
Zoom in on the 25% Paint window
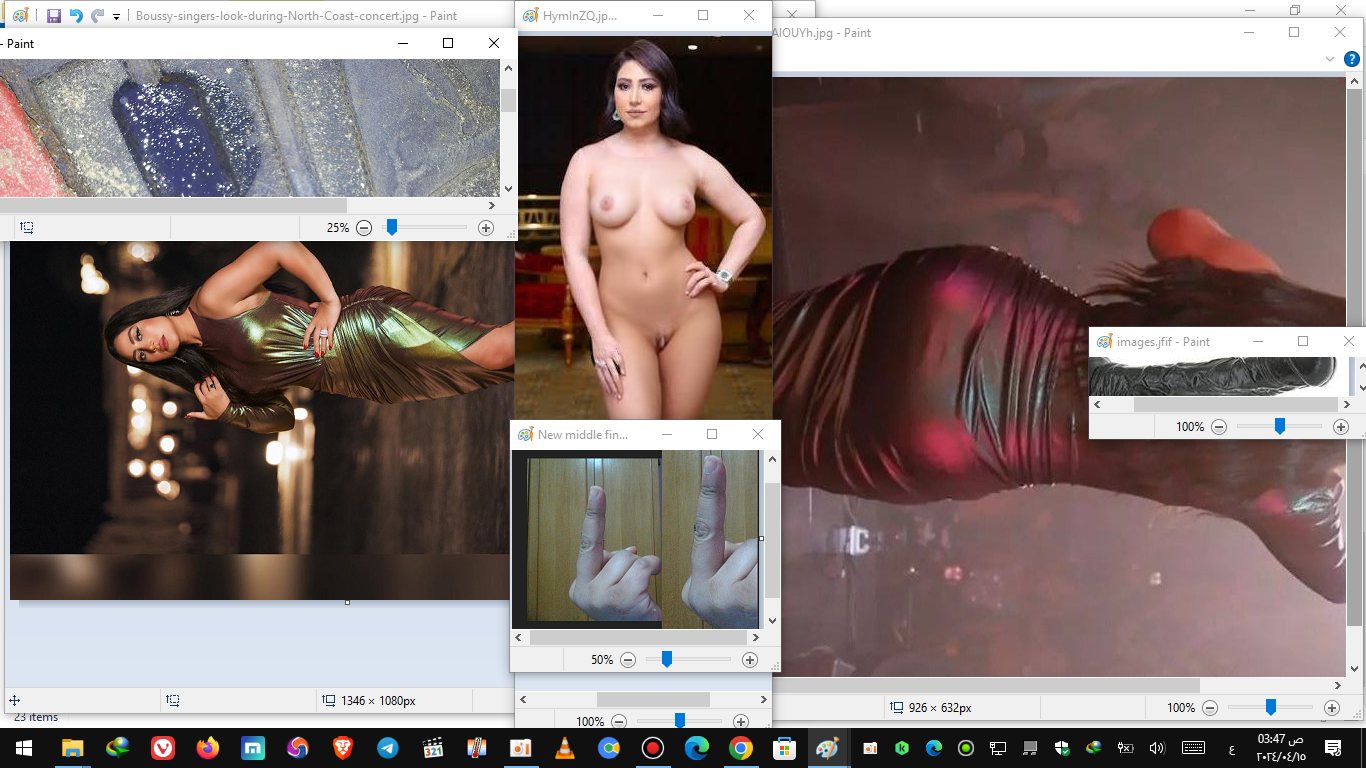pos(486,228)
